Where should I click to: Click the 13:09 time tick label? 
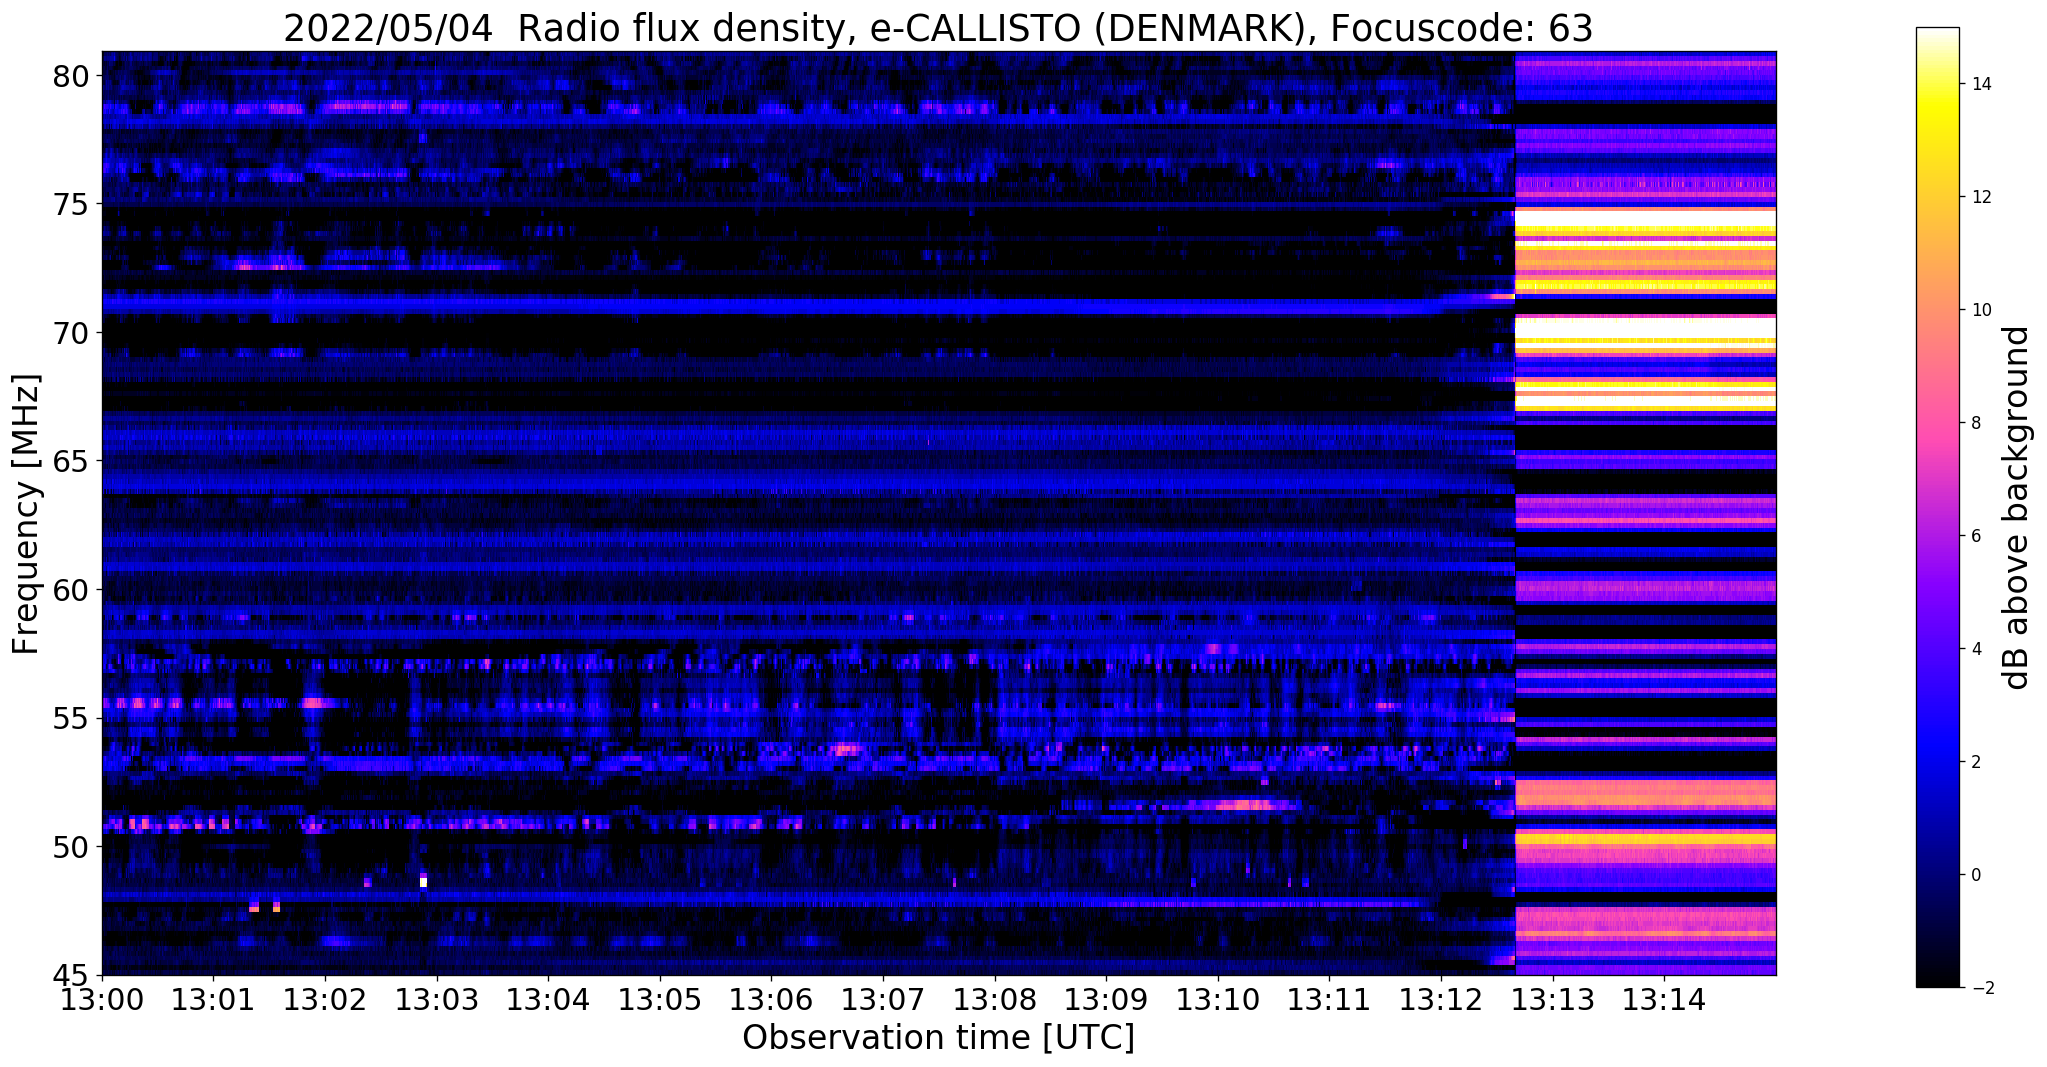click(1106, 999)
